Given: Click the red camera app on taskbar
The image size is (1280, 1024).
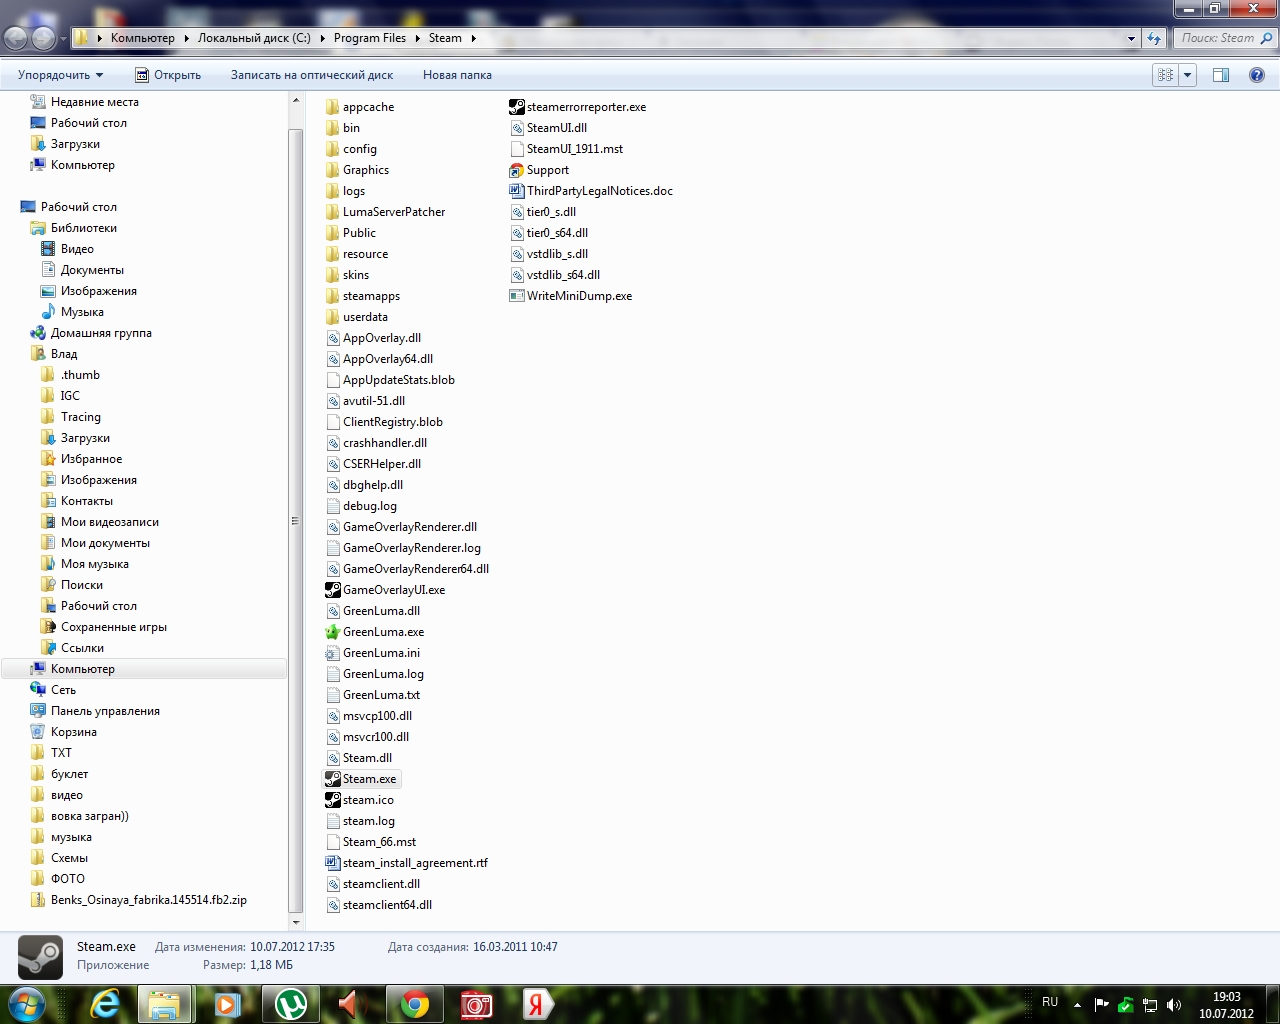Looking at the screenshot, I should tap(476, 1004).
